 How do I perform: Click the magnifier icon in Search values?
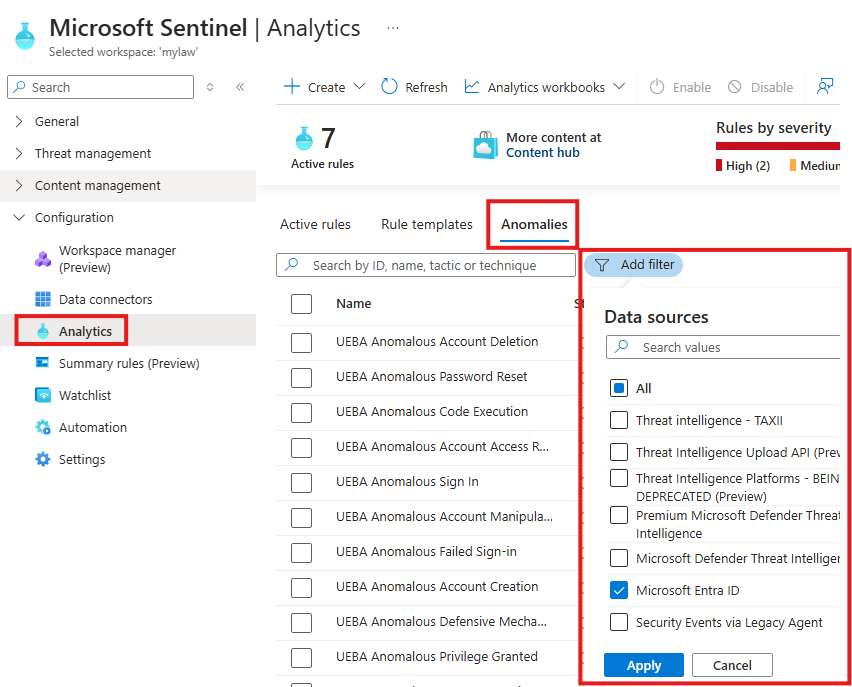click(x=622, y=346)
